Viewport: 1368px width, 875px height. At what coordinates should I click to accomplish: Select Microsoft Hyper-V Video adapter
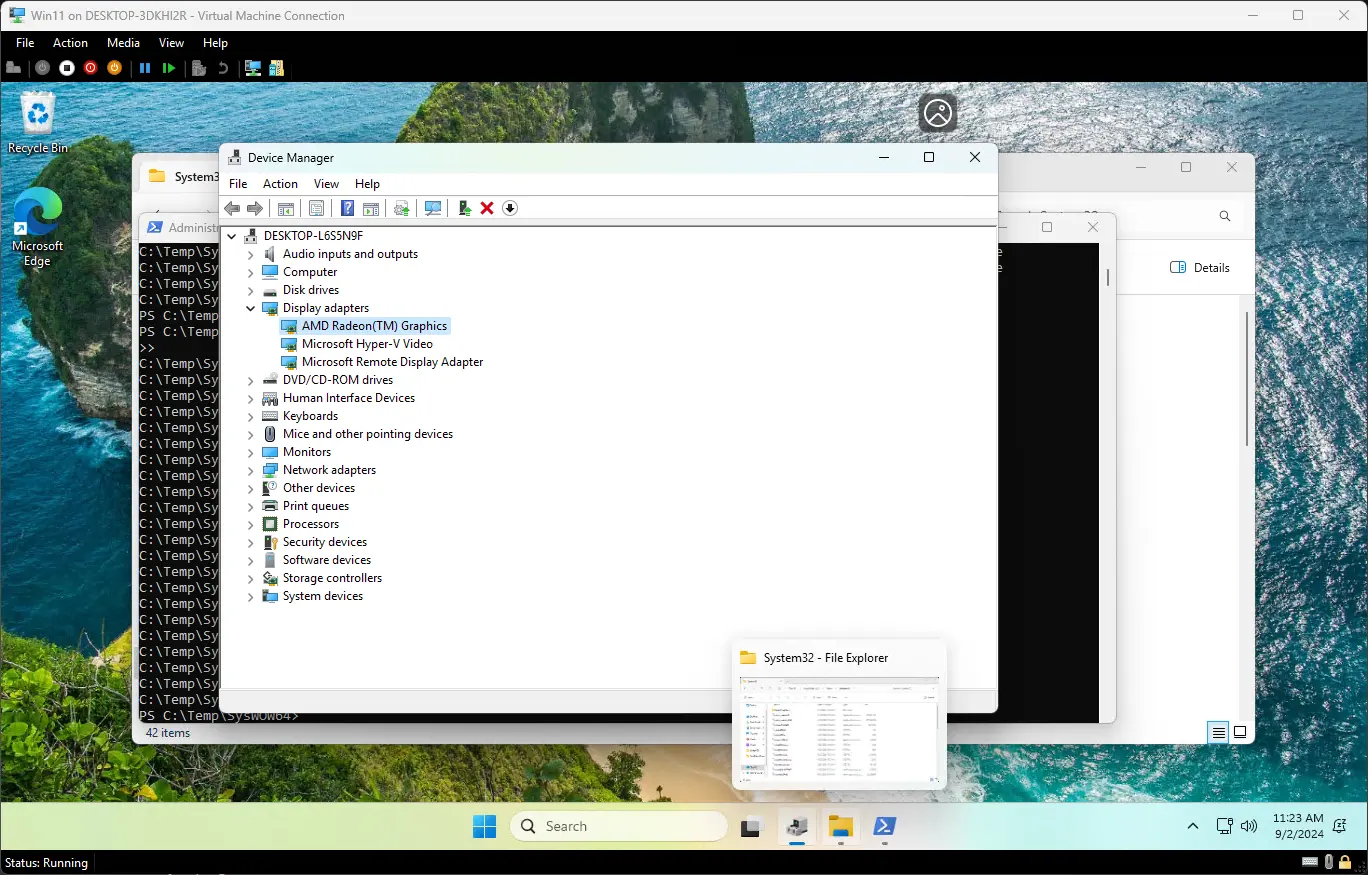pos(367,344)
